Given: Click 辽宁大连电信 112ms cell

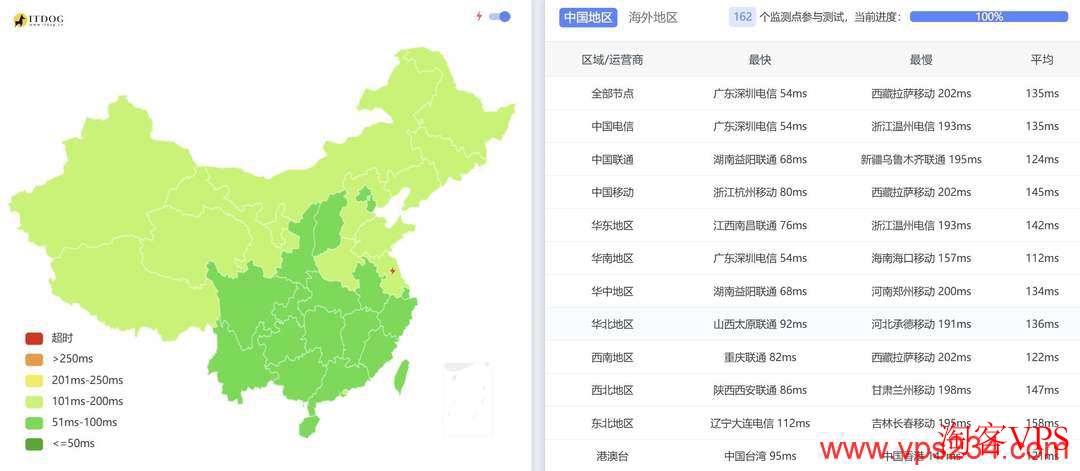Looking at the screenshot, I should [x=760, y=423].
